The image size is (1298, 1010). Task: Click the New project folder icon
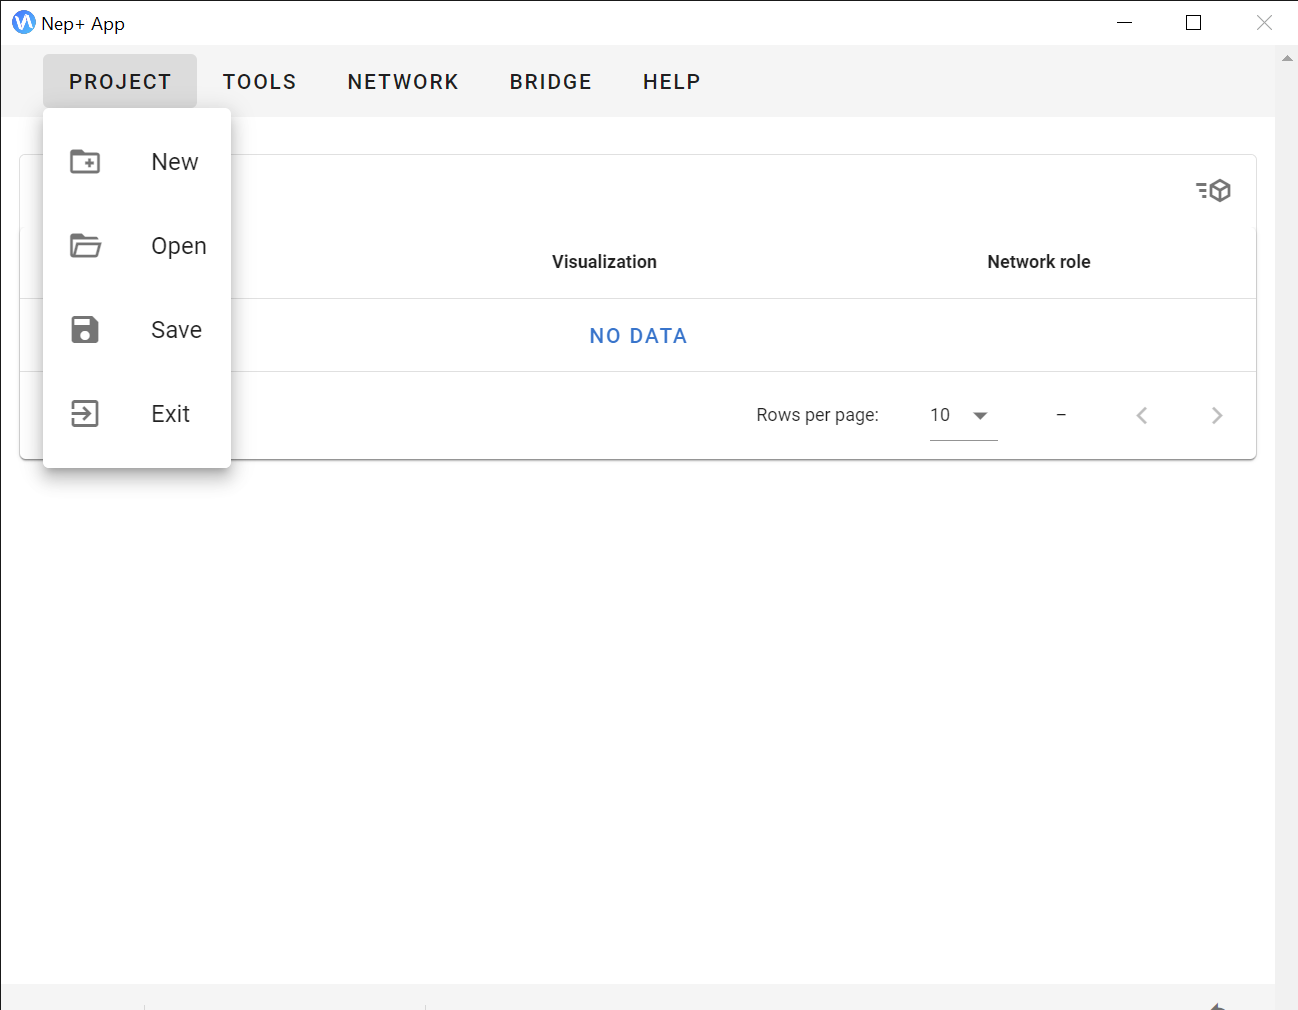pos(85,162)
